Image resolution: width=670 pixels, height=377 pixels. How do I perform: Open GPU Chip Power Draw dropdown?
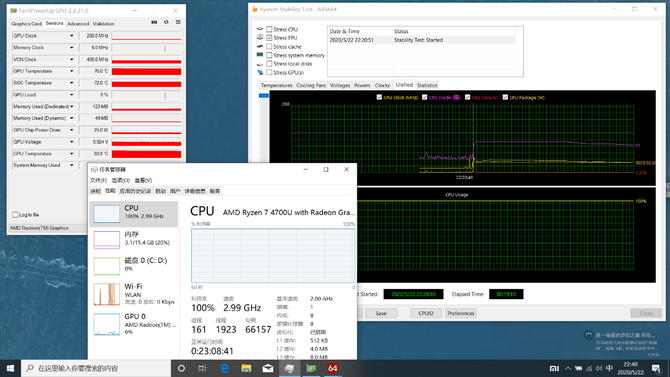click(x=72, y=130)
